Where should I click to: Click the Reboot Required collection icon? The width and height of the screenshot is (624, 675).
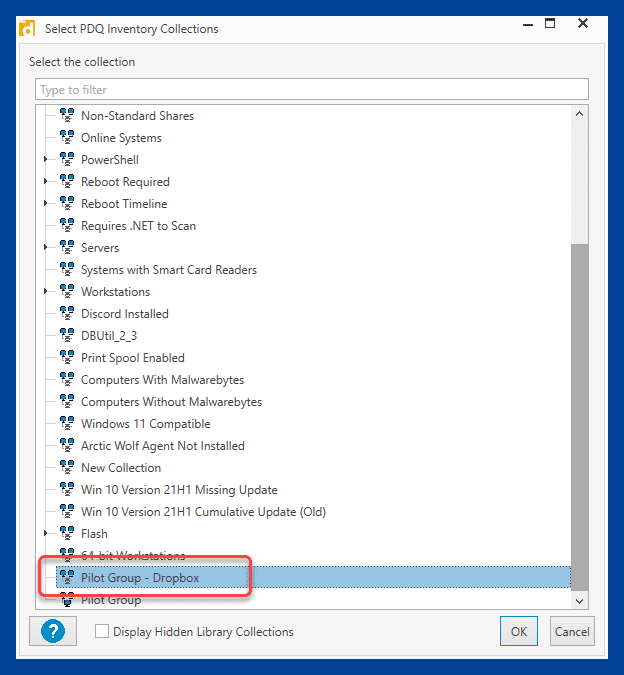tap(67, 181)
